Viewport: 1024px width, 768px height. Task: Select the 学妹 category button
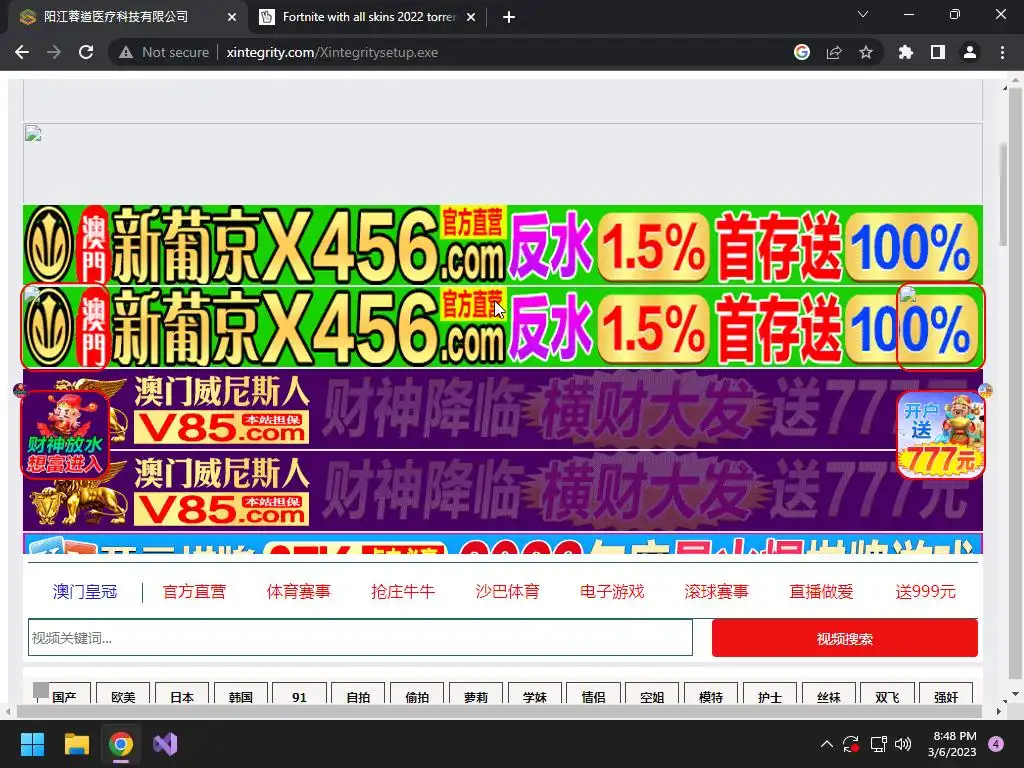pos(534,694)
